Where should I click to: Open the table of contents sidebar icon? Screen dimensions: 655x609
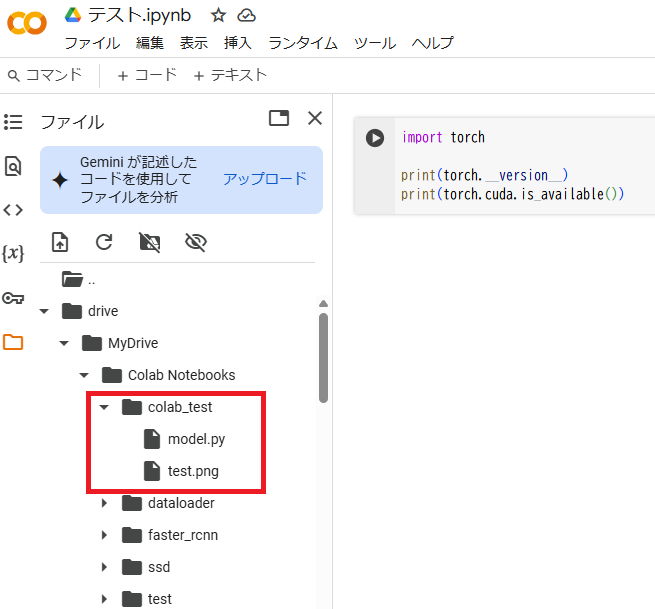point(13,122)
